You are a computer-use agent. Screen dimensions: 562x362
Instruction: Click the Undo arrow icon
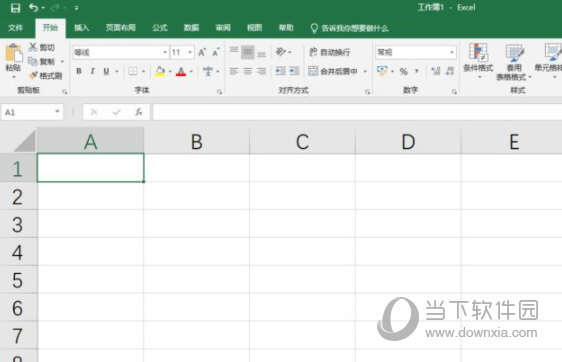(x=33, y=8)
